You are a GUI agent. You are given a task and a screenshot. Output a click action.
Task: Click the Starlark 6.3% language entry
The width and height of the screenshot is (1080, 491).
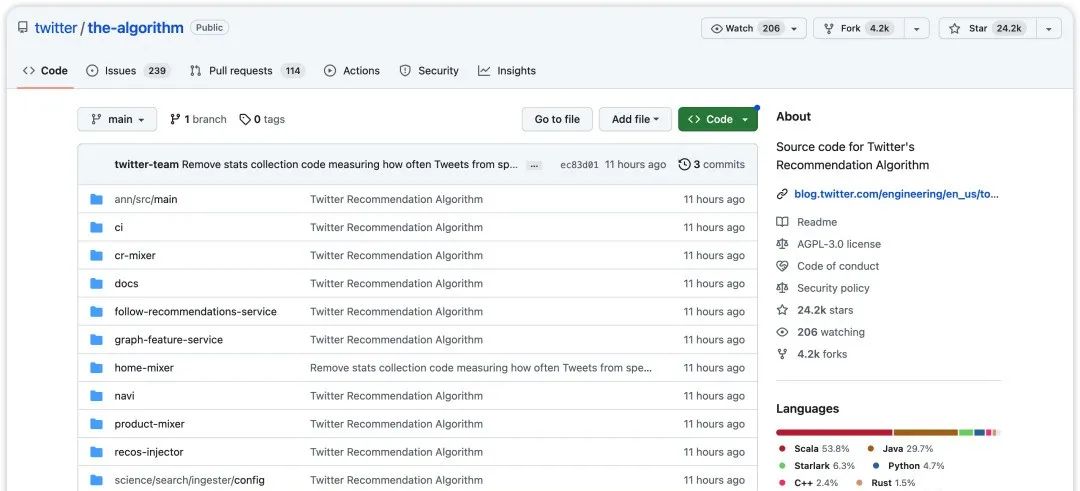[x=817, y=466]
